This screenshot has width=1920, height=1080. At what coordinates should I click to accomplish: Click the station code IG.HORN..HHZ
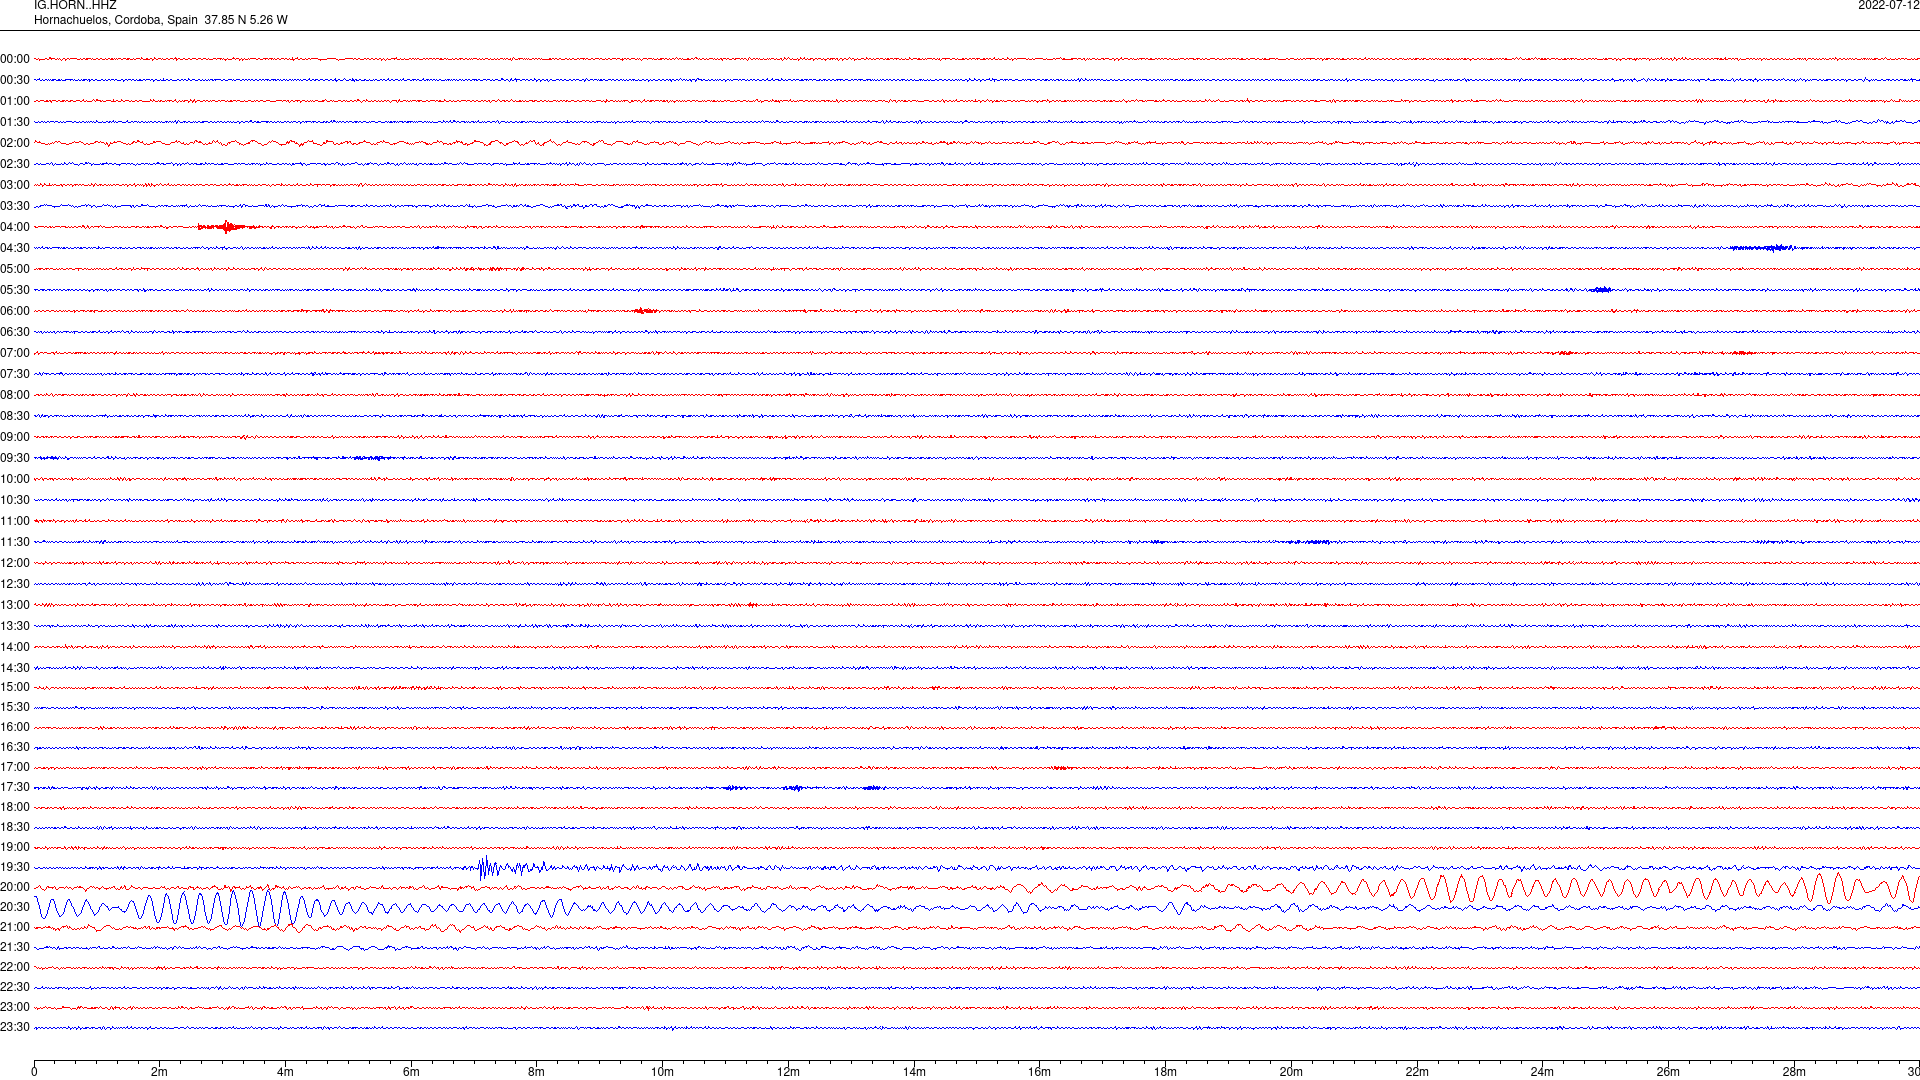tap(75, 5)
